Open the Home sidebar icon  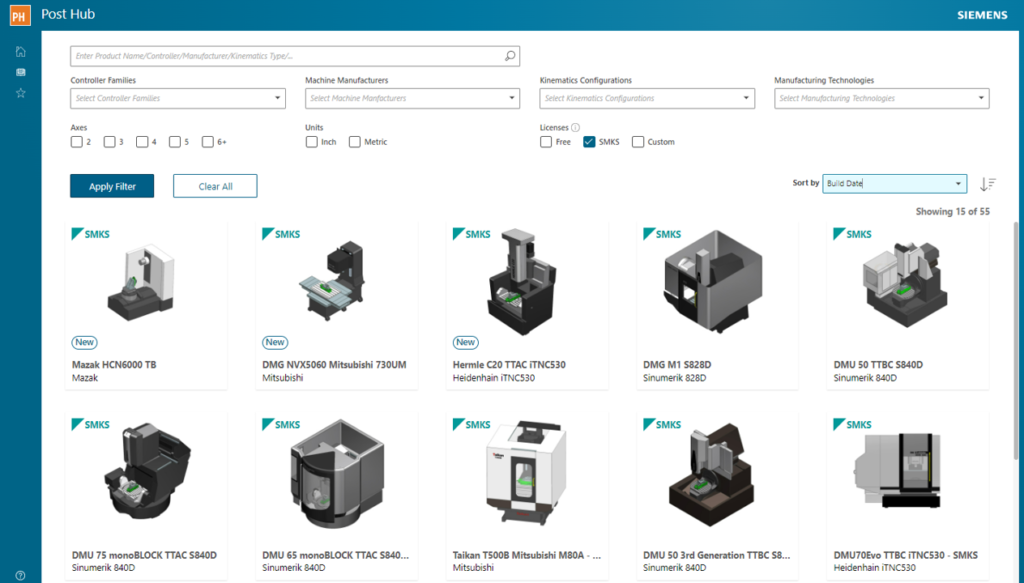pyautogui.click(x=20, y=50)
